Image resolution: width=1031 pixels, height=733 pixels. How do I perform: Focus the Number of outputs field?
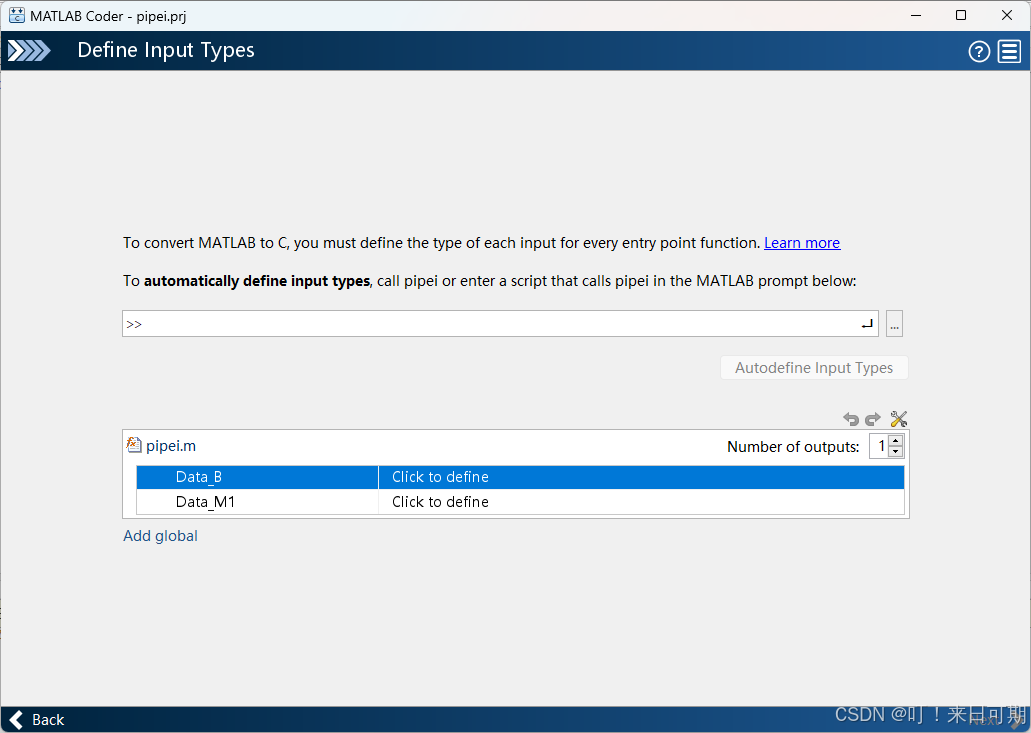pyautogui.click(x=879, y=446)
